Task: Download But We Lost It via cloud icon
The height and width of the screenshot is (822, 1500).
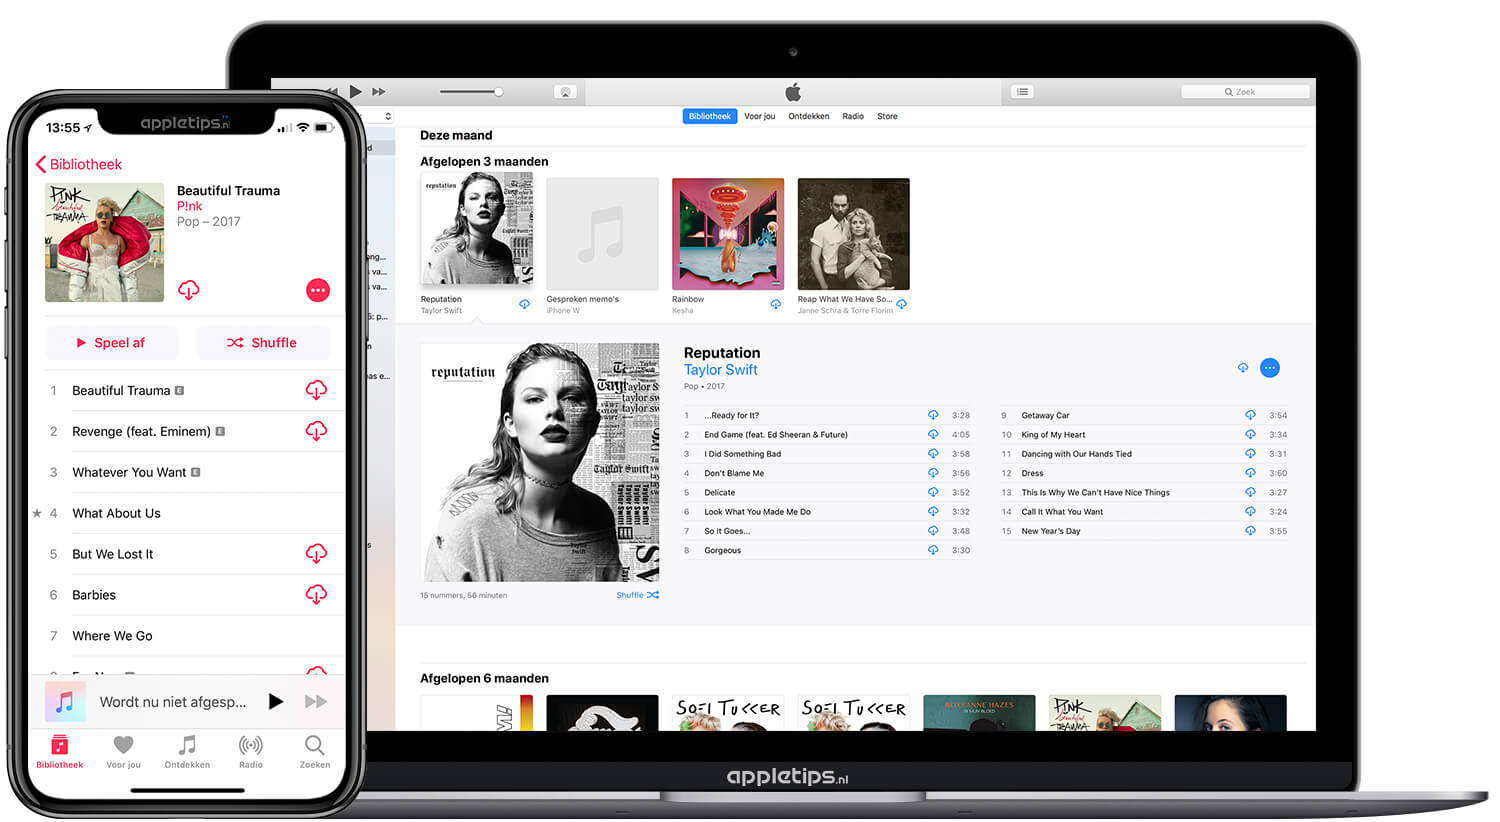Action: tap(316, 554)
